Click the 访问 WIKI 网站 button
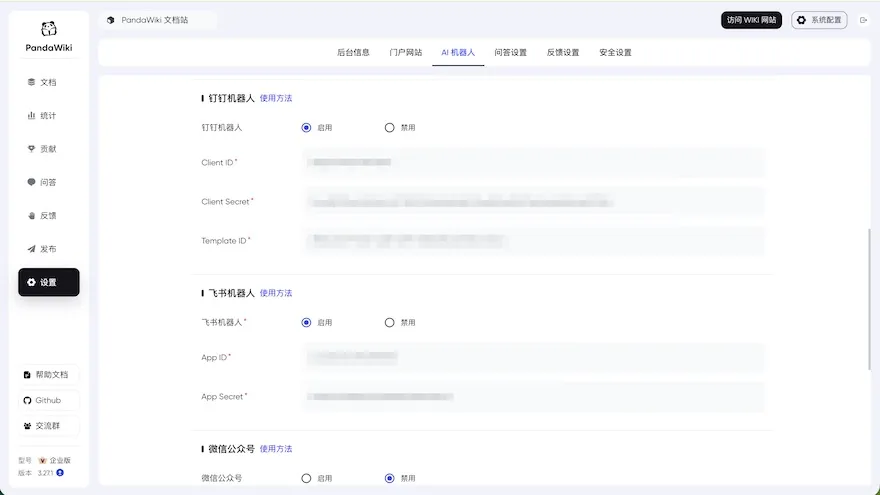The height and width of the screenshot is (495, 880). tap(751, 20)
